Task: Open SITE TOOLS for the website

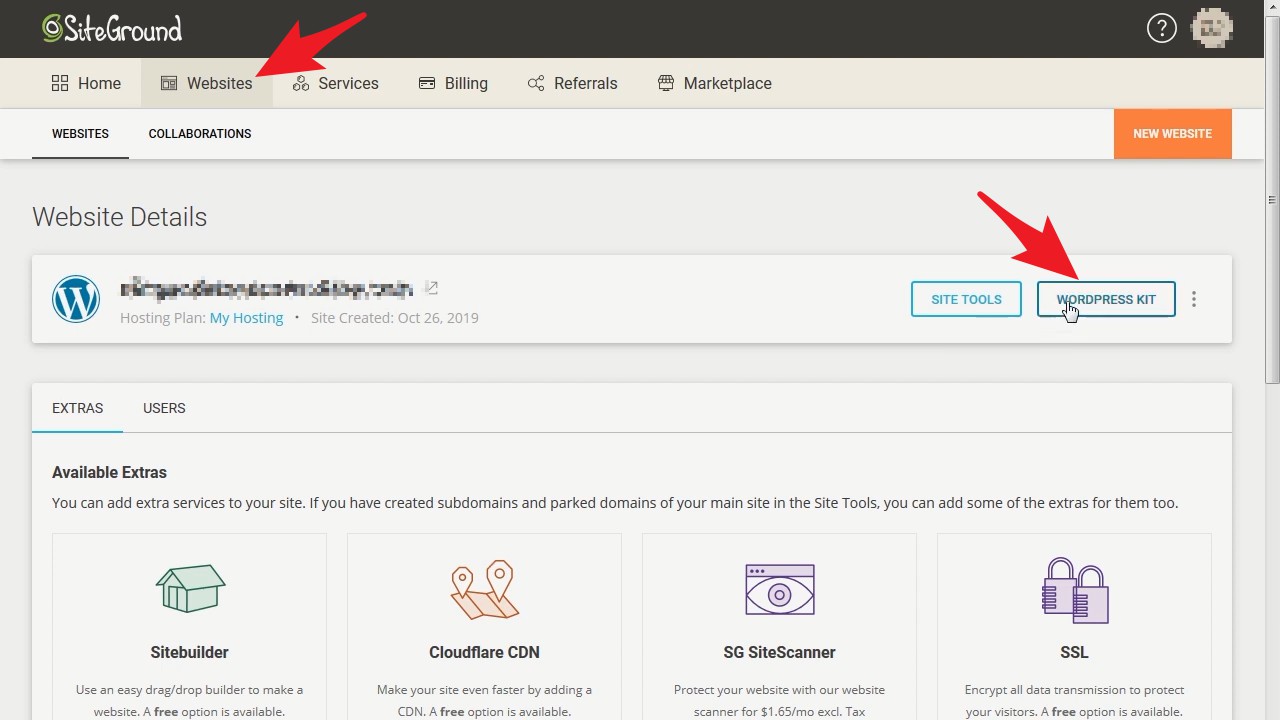Action: pyautogui.click(x=966, y=299)
